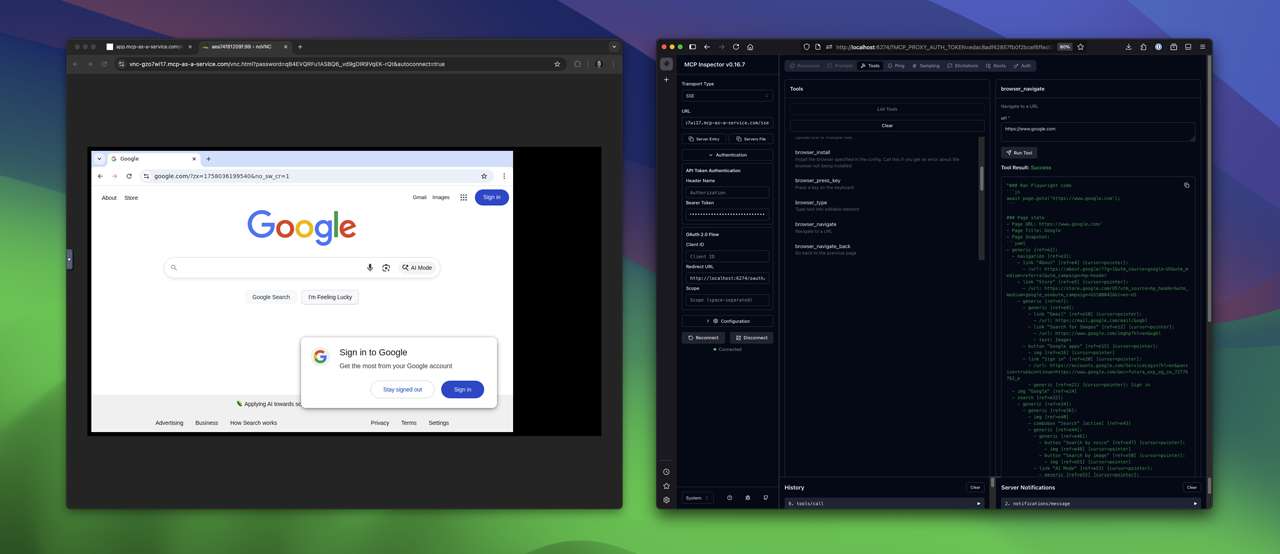Copy tool result in MCP Inspector
Screen dimensions: 1280x554
(x=1187, y=185)
